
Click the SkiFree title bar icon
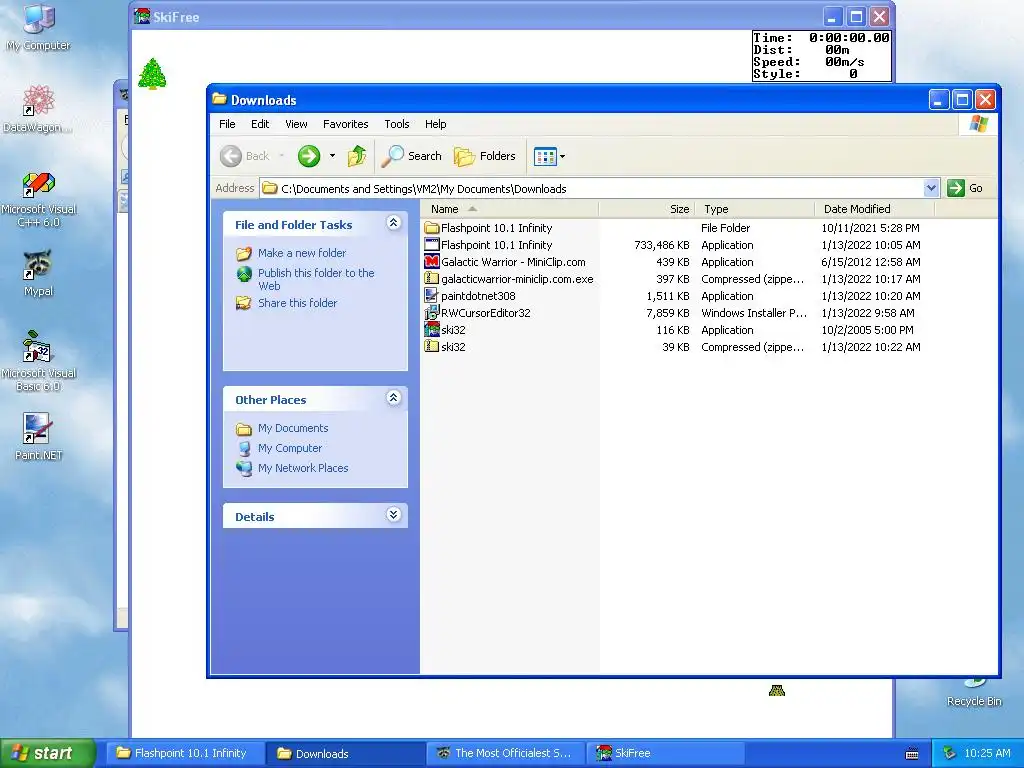(142, 16)
